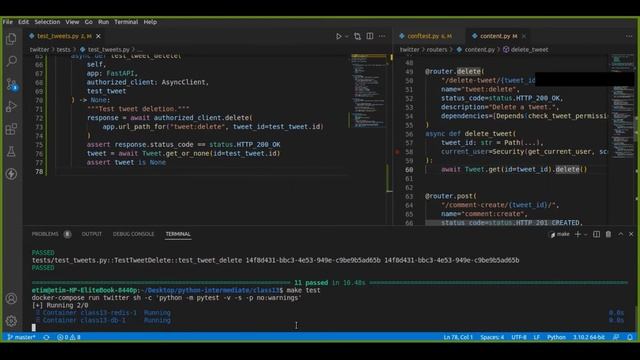Open the Manage gear icon

[x=11, y=321]
